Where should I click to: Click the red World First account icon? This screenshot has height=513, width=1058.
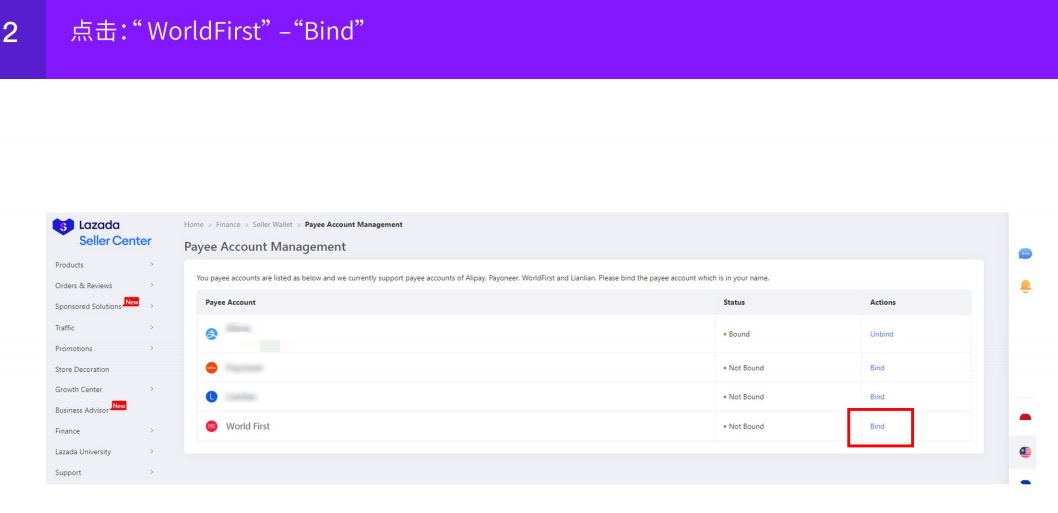212,427
